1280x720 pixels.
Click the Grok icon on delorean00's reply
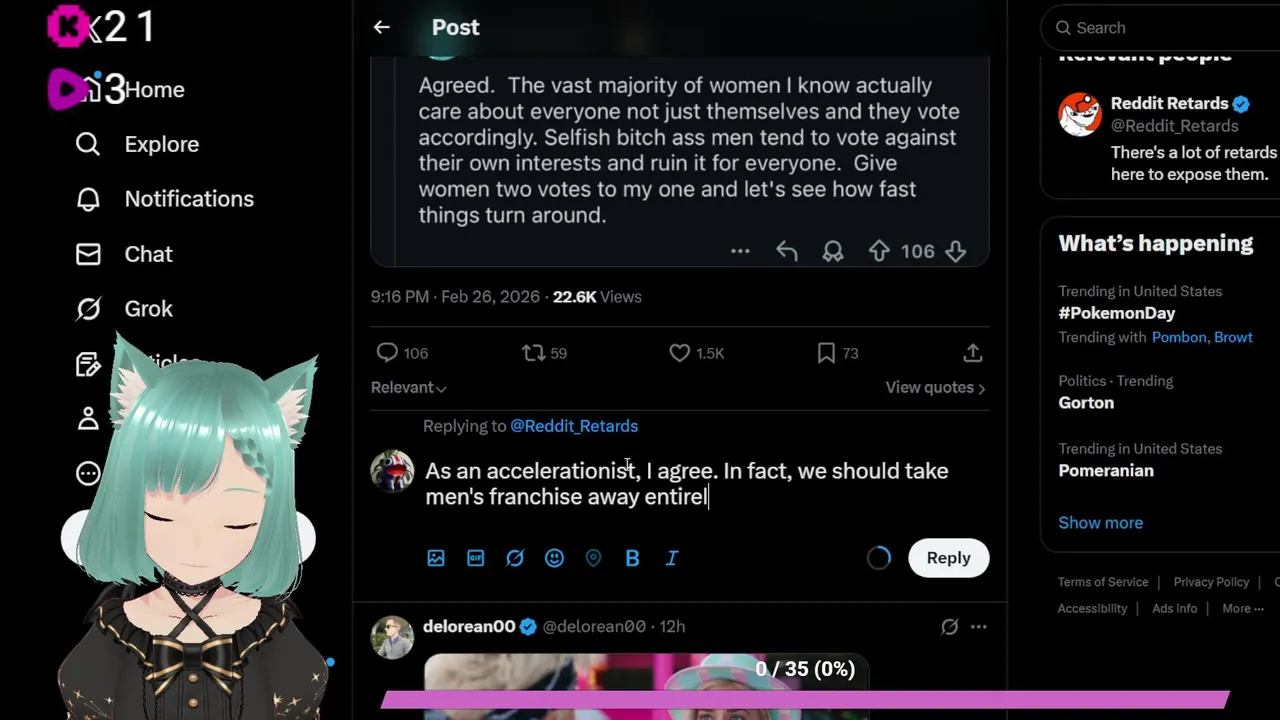tap(949, 627)
